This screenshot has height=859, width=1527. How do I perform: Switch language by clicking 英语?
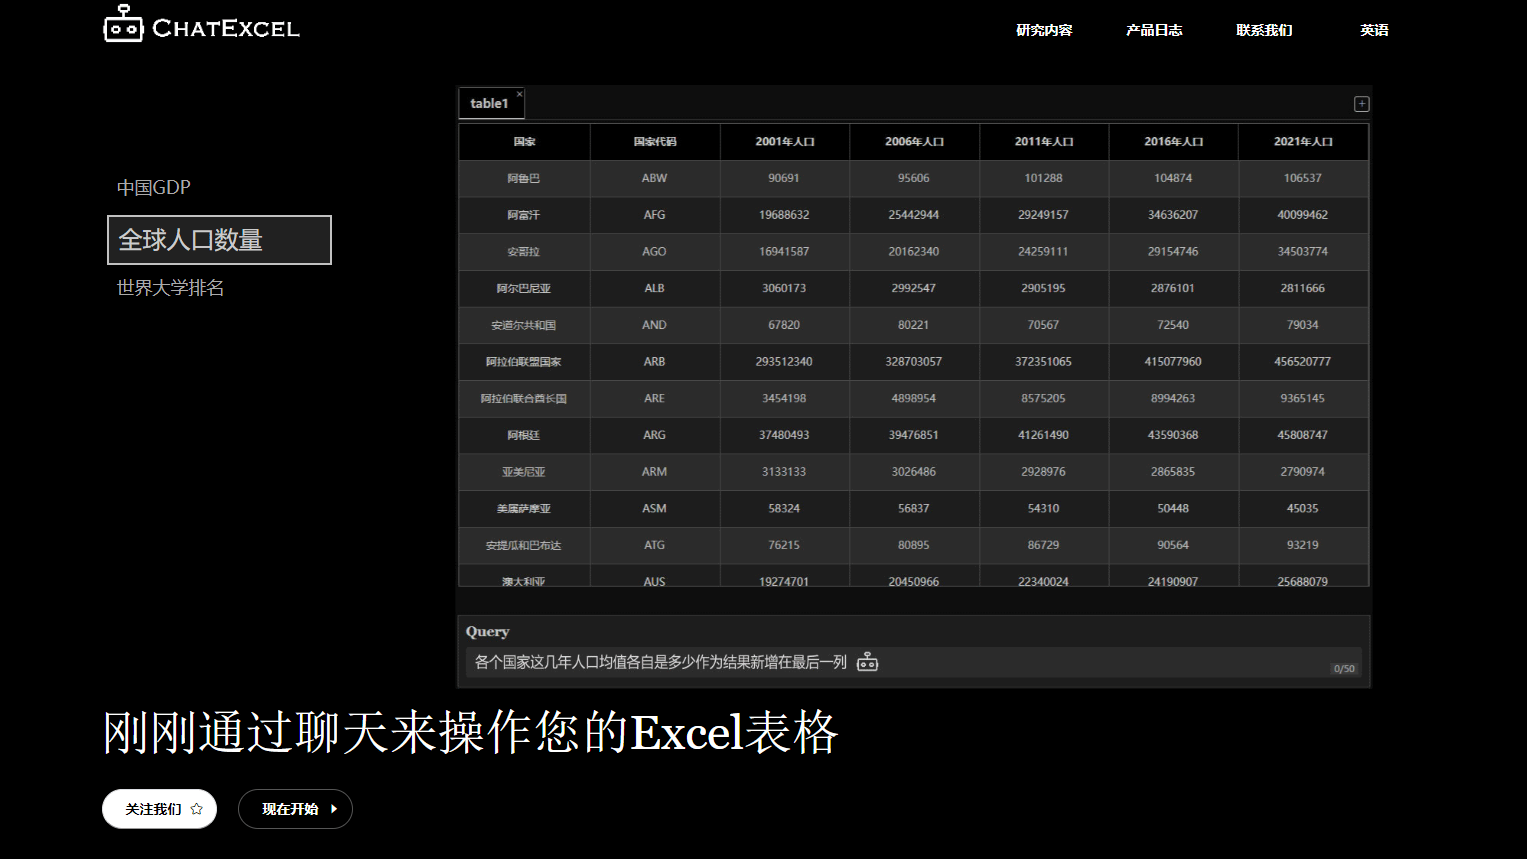(x=1374, y=30)
